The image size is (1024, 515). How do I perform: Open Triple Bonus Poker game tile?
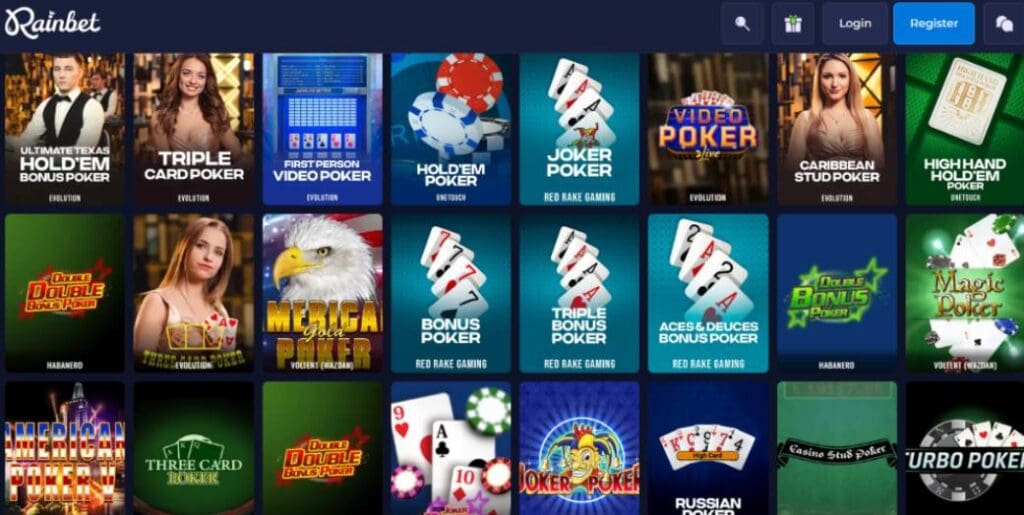(x=579, y=293)
